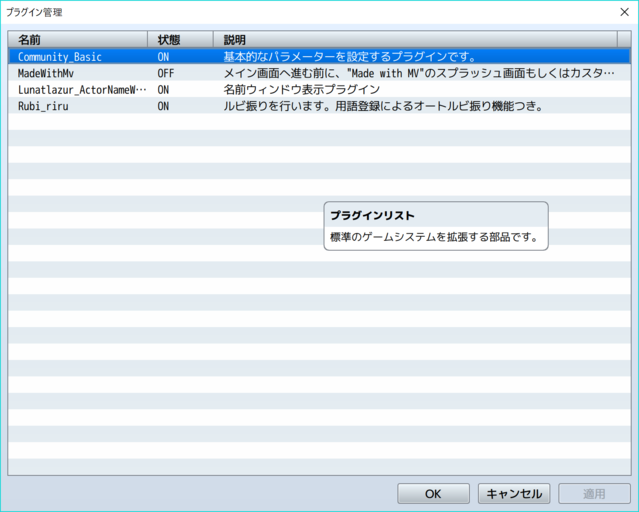Click the キャンセル button

click(x=514, y=494)
